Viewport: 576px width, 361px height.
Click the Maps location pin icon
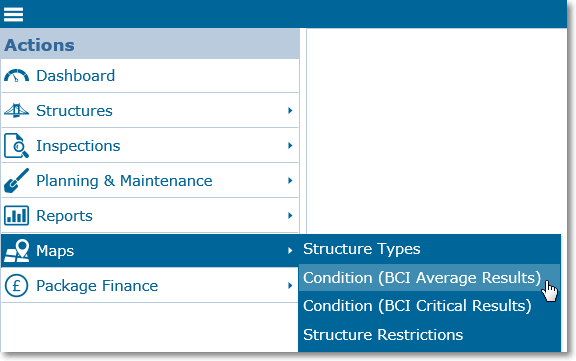[x=17, y=250]
